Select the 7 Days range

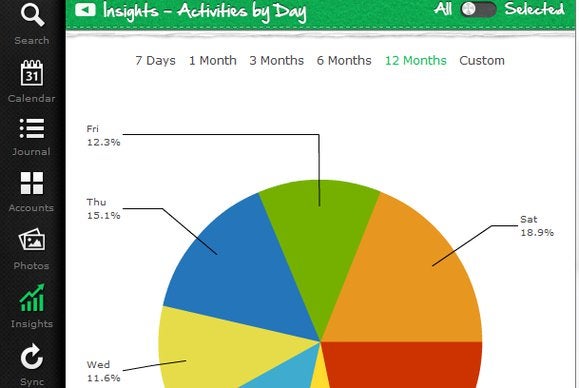pyautogui.click(x=155, y=61)
